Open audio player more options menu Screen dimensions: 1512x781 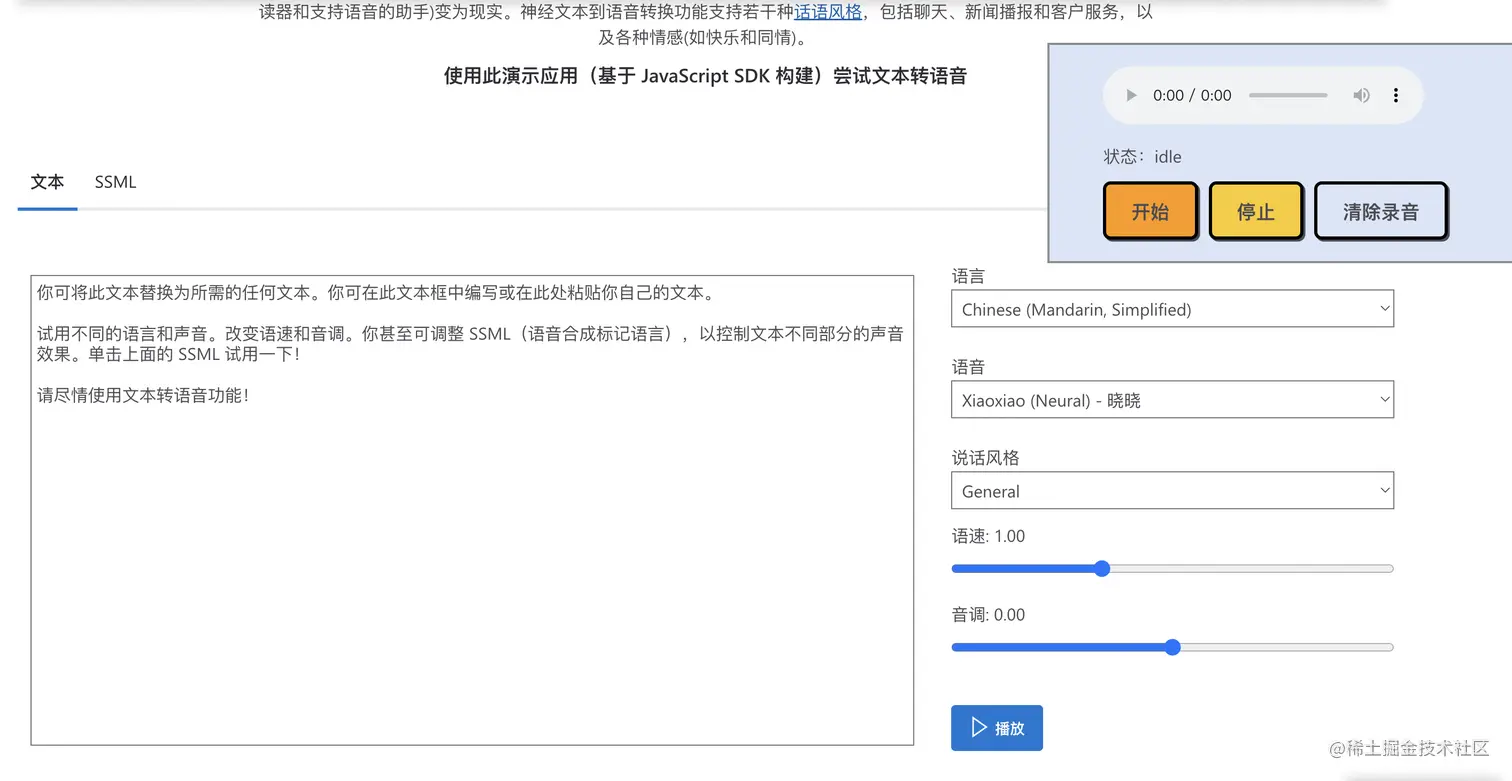click(1396, 96)
